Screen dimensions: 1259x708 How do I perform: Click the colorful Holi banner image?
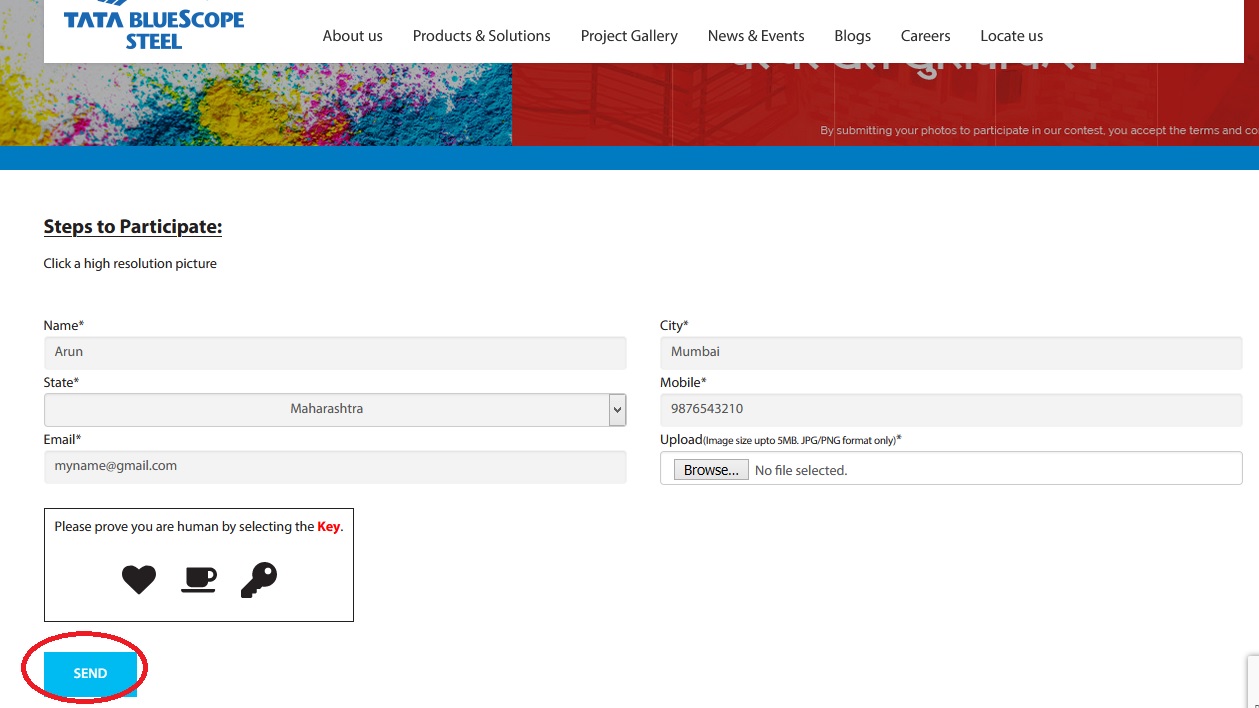[x=255, y=105]
